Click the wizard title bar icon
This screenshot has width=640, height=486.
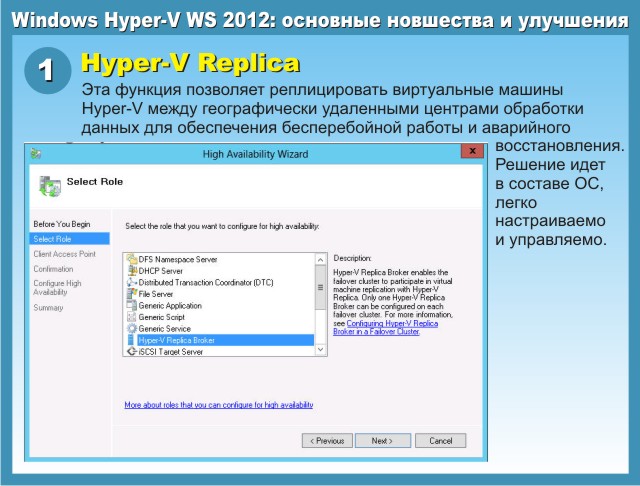pyautogui.click(x=36, y=154)
